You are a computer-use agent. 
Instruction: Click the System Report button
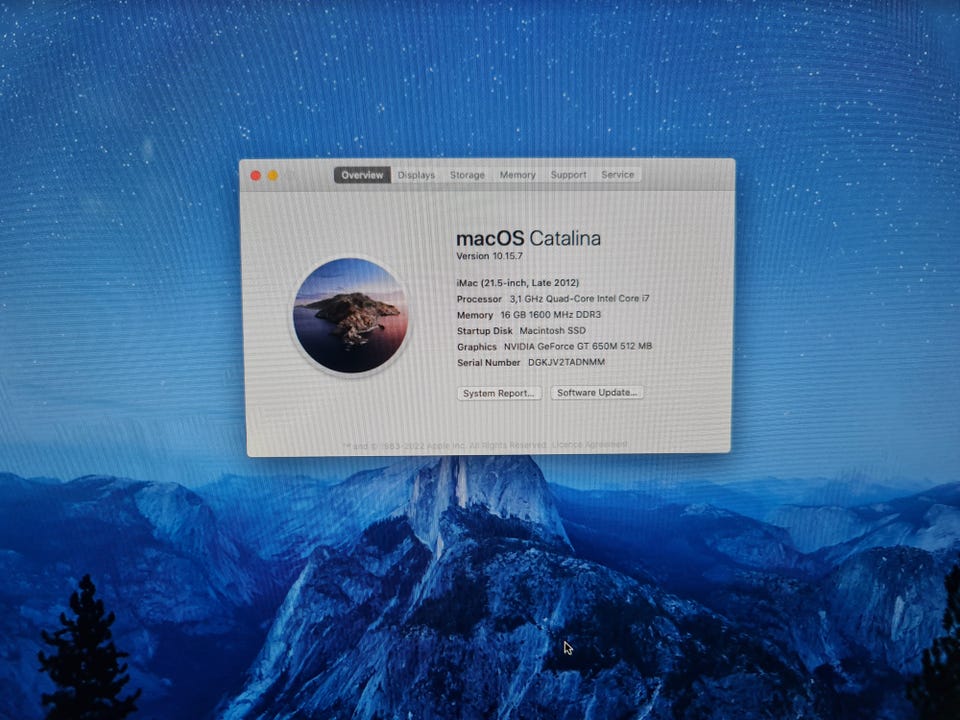point(499,393)
